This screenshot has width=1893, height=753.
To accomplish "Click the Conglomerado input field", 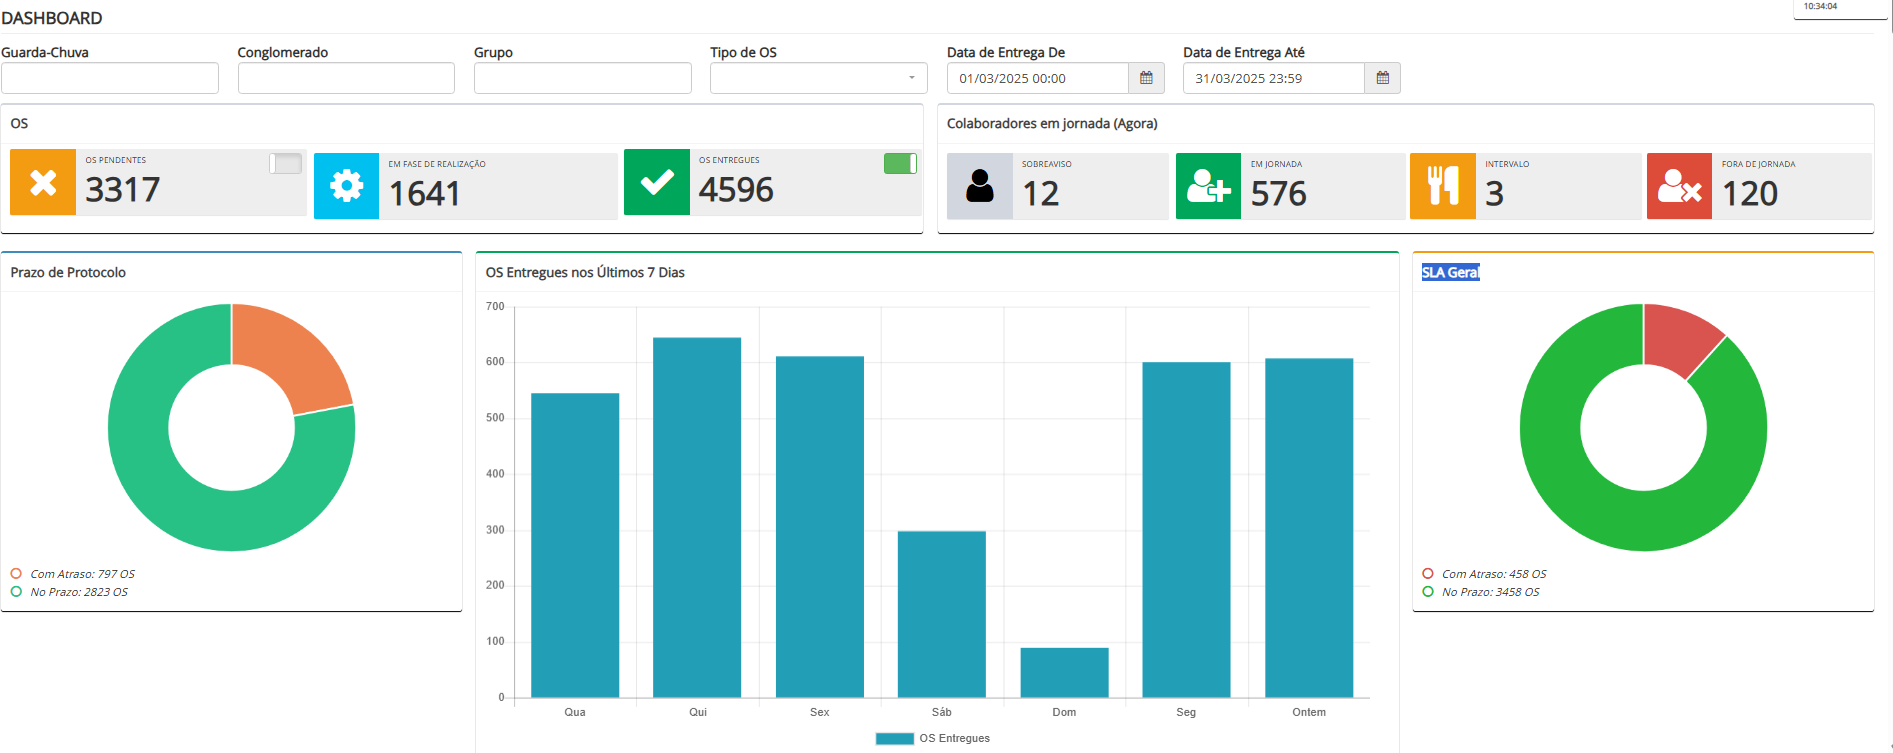I will (346, 78).
